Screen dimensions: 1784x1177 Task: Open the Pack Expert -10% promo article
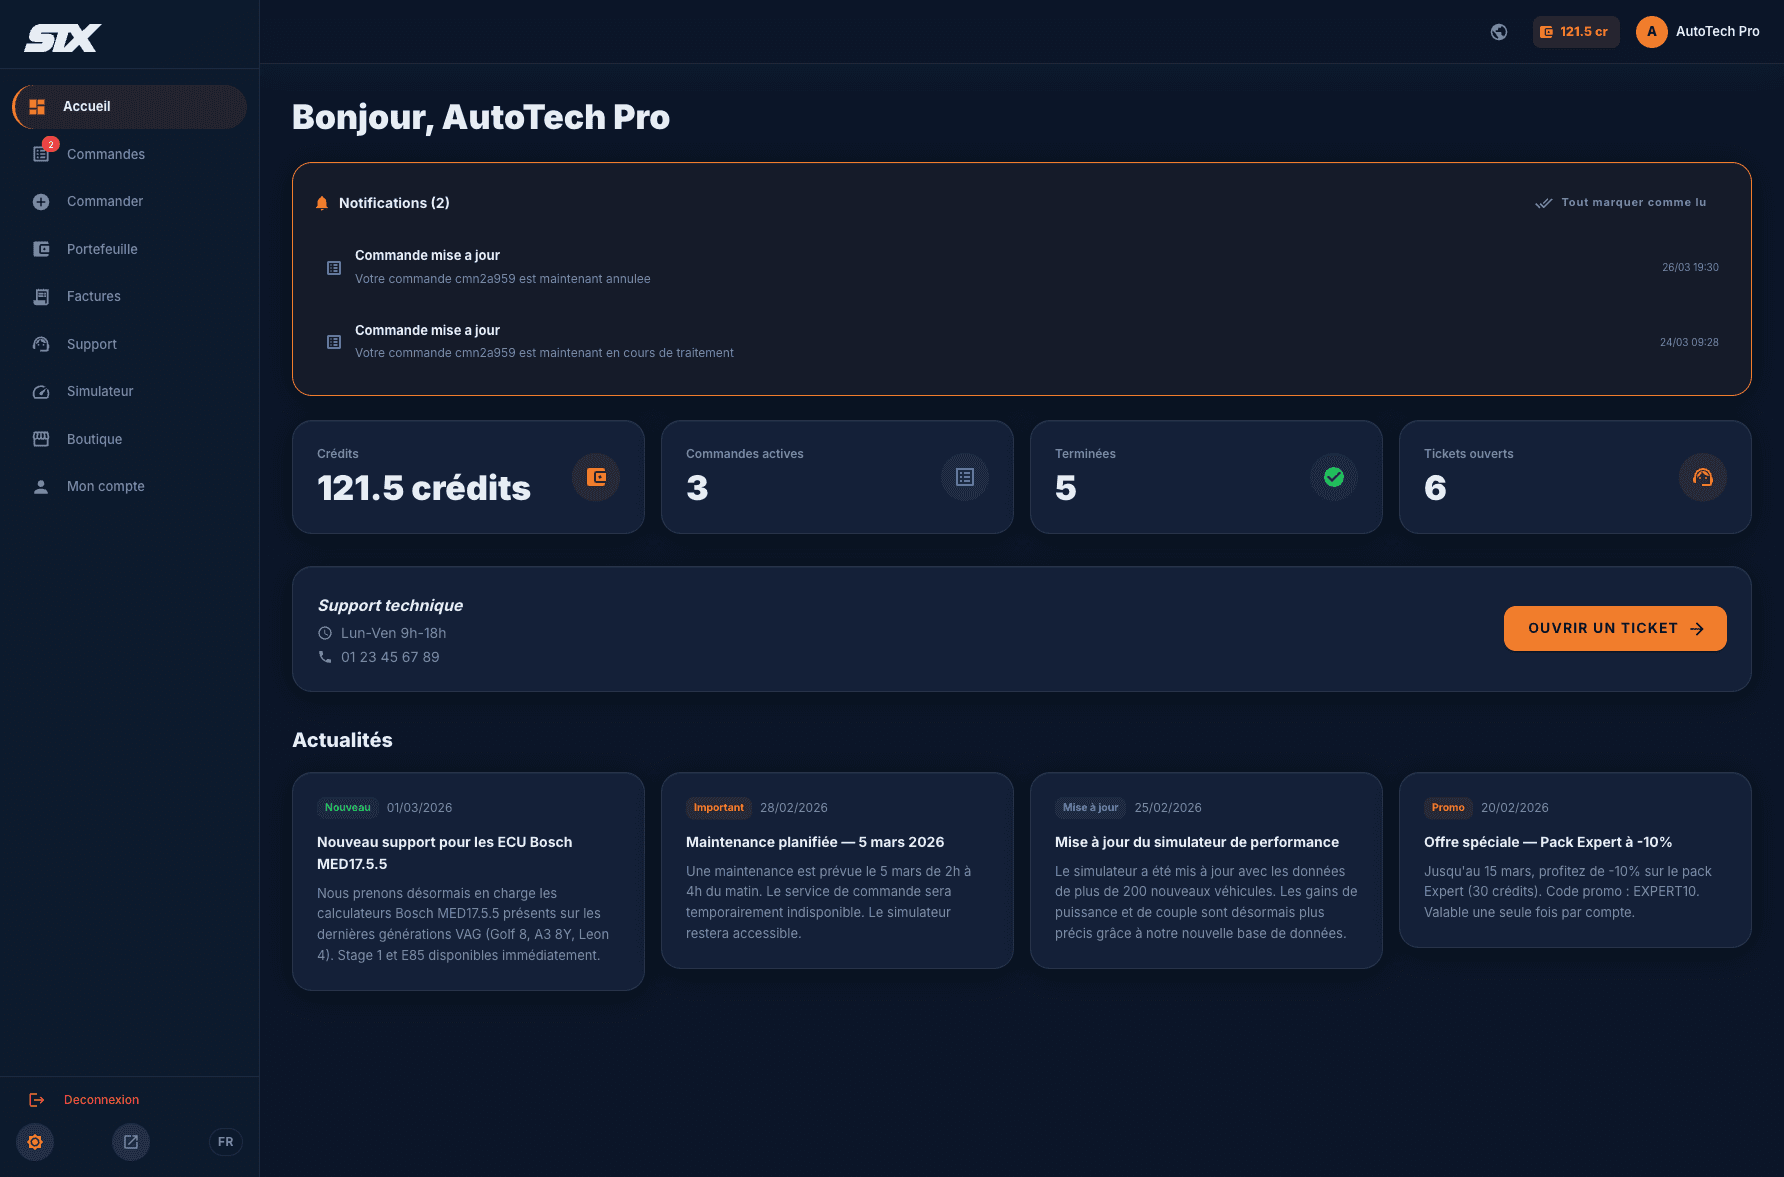[1575, 860]
